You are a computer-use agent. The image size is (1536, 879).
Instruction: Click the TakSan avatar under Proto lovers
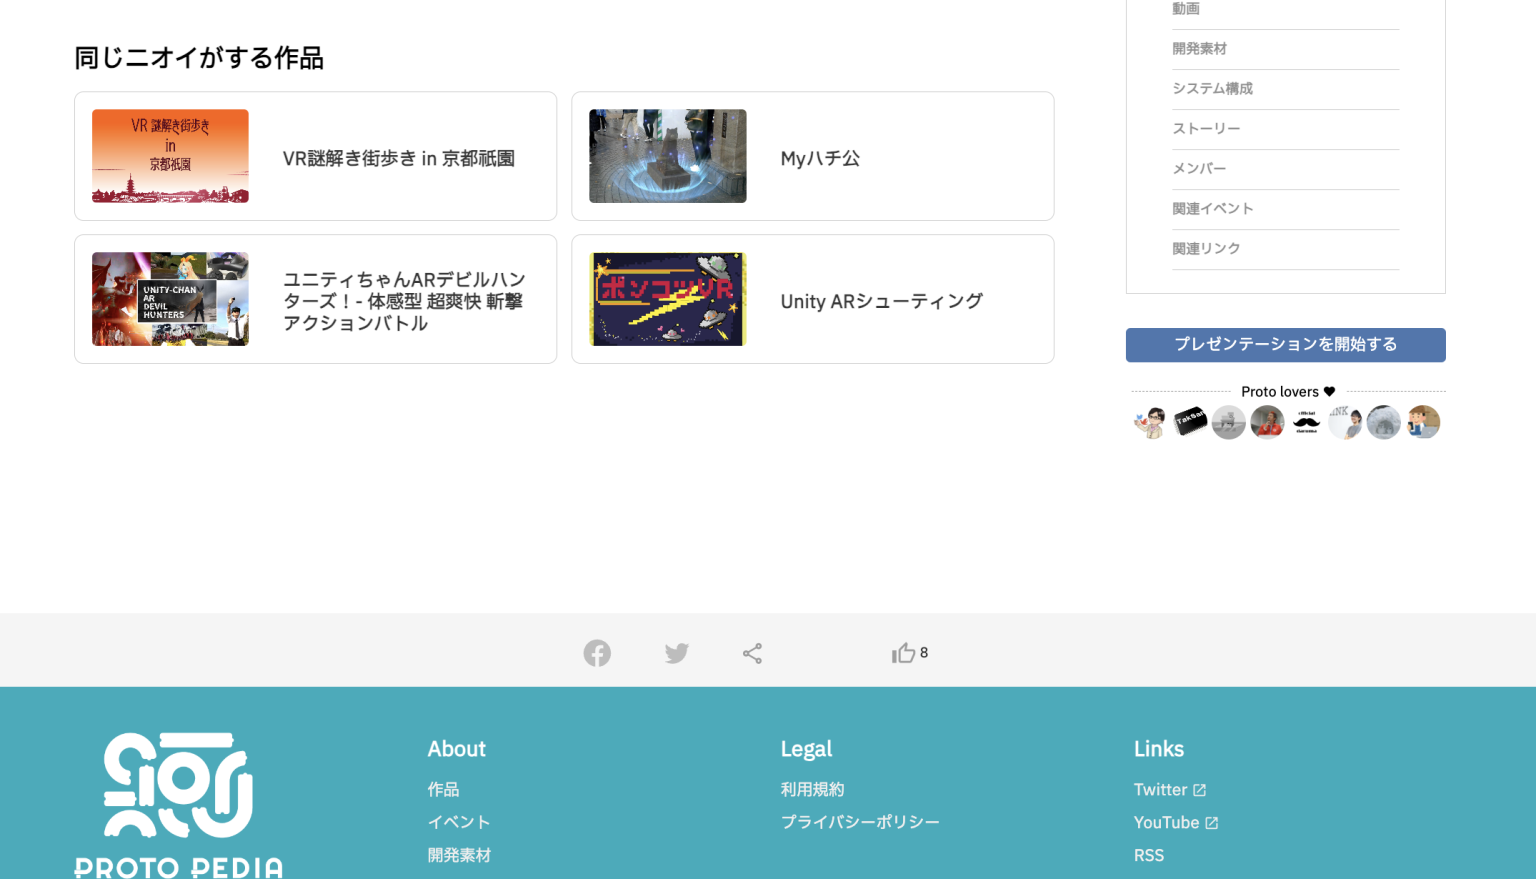(x=1189, y=421)
